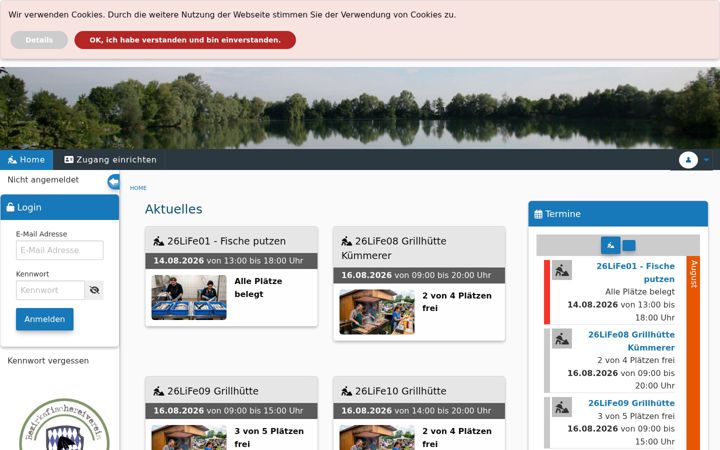Click the HOME breadcrumb link
Screen dimensions: 720x450
pyautogui.click(x=138, y=188)
